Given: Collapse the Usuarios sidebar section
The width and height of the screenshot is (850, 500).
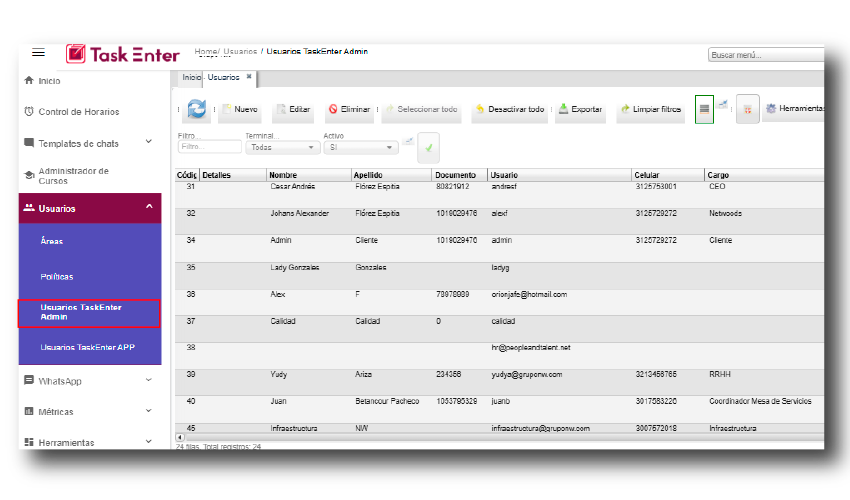Looking at the screenshot, I should 149,208.
